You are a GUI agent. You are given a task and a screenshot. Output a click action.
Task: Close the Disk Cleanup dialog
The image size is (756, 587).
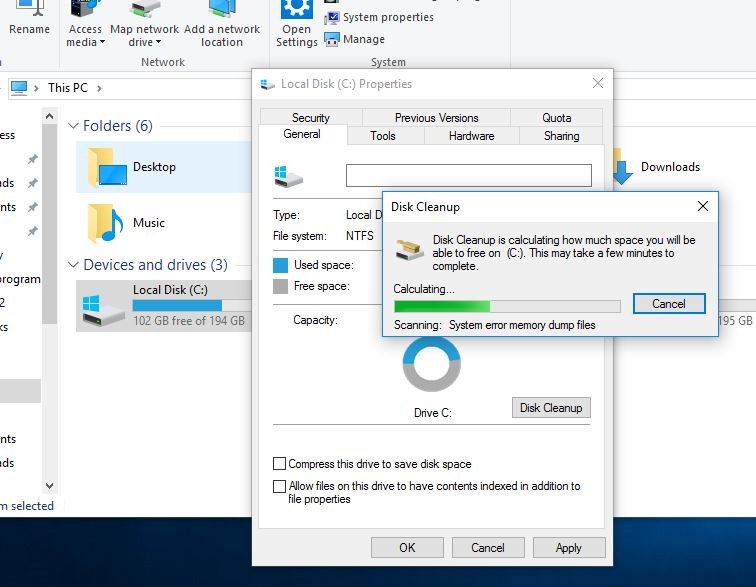[x=703, y=206]
